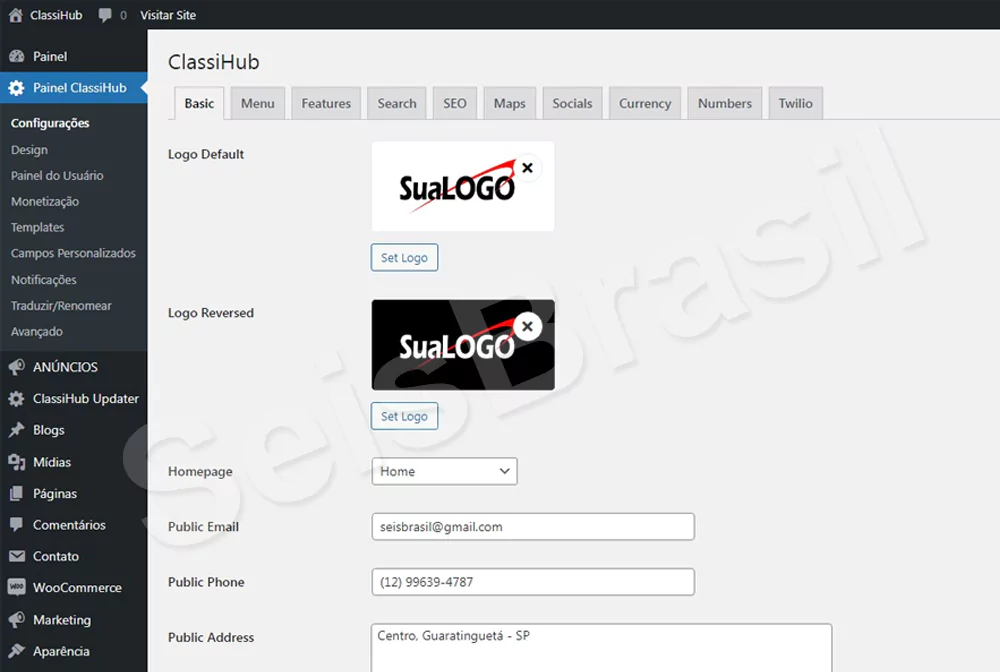Switch to the Menu tab

[x=258, y=103]
